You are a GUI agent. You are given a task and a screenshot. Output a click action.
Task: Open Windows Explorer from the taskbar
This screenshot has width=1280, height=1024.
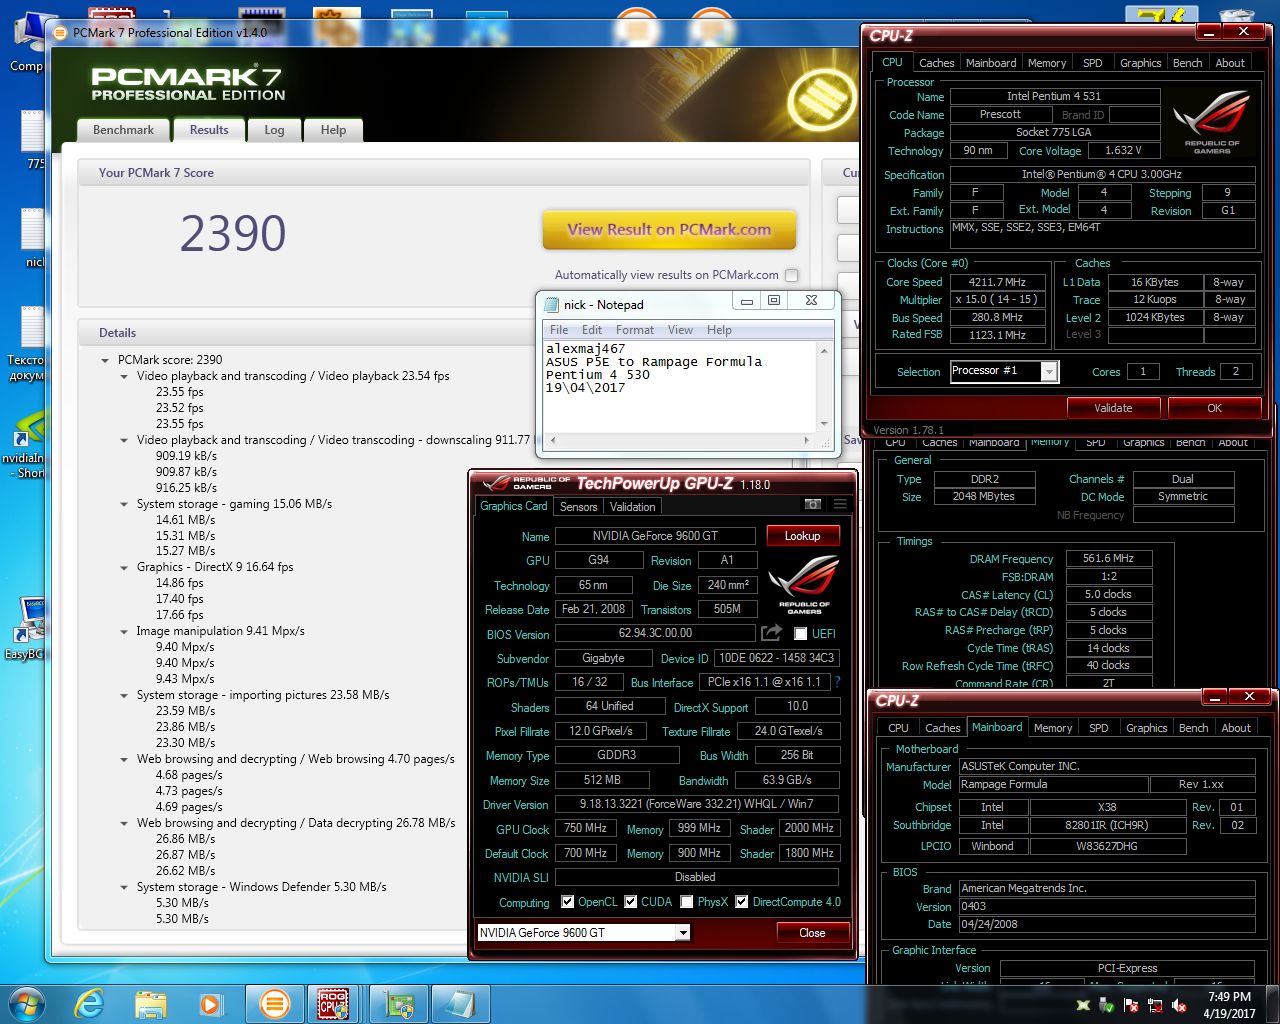(151, 1004)
